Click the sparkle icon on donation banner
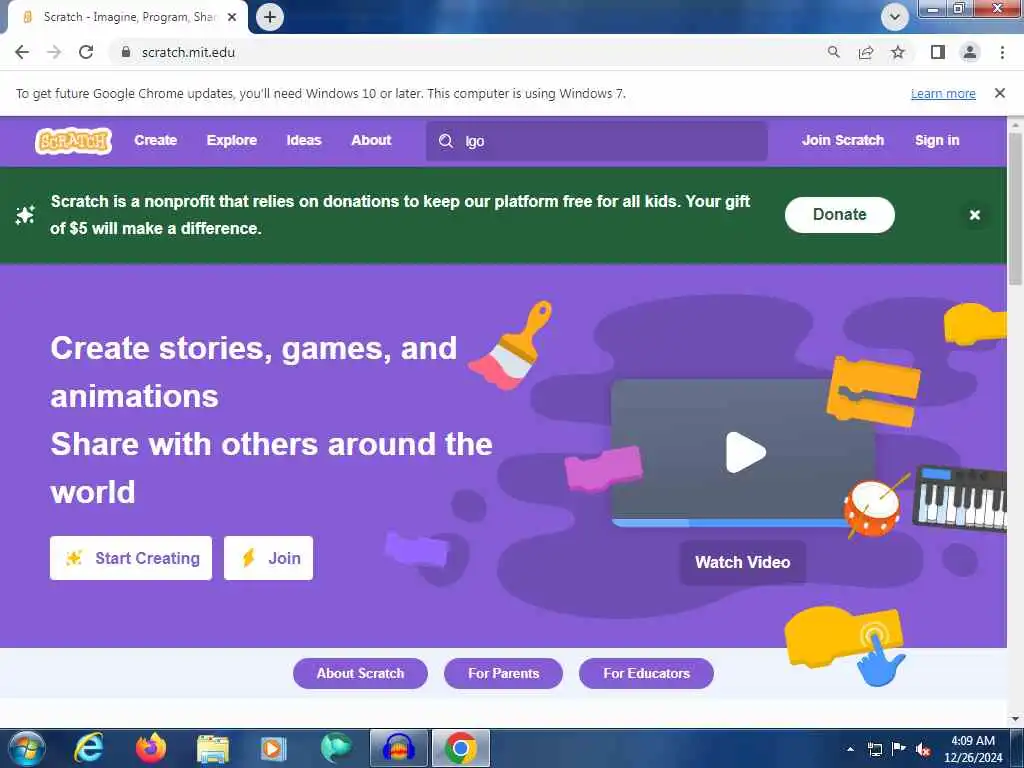 click(x=25, y=215)
